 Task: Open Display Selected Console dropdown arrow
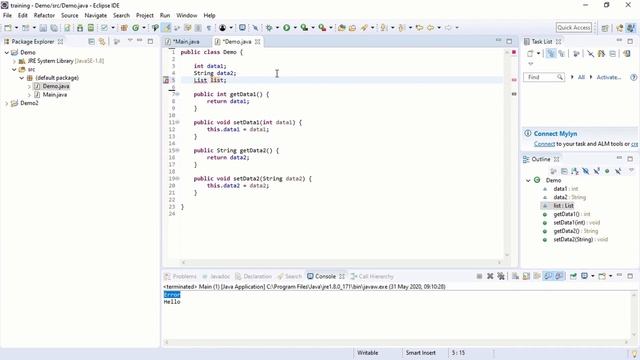coord(593,276)
